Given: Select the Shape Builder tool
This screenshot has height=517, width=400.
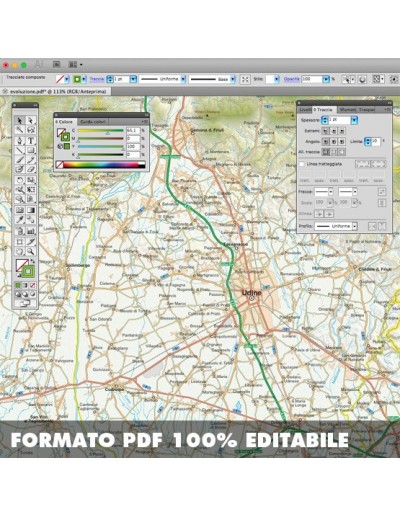Looking at the screenshot, I should (20, 199).
